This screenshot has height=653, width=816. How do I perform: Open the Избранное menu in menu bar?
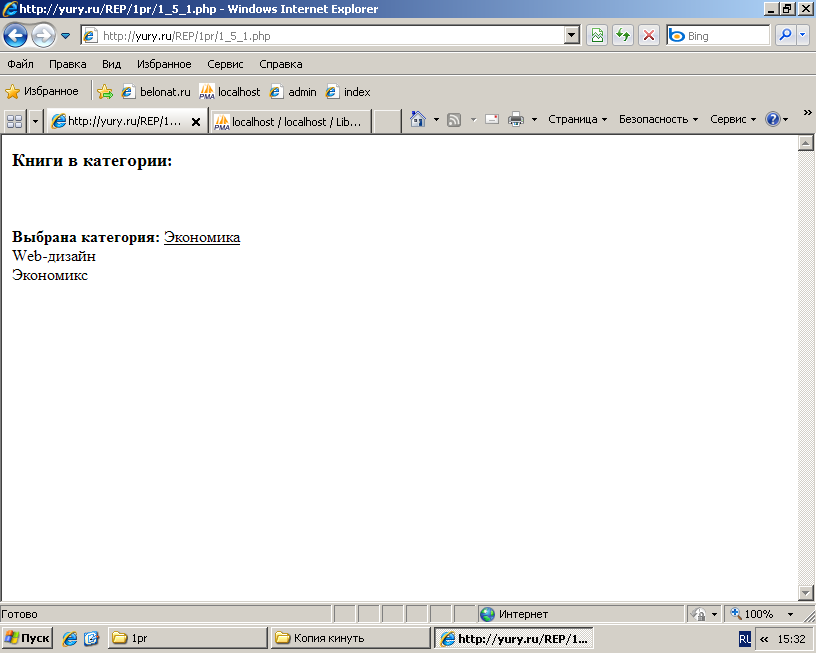(164, 64)
